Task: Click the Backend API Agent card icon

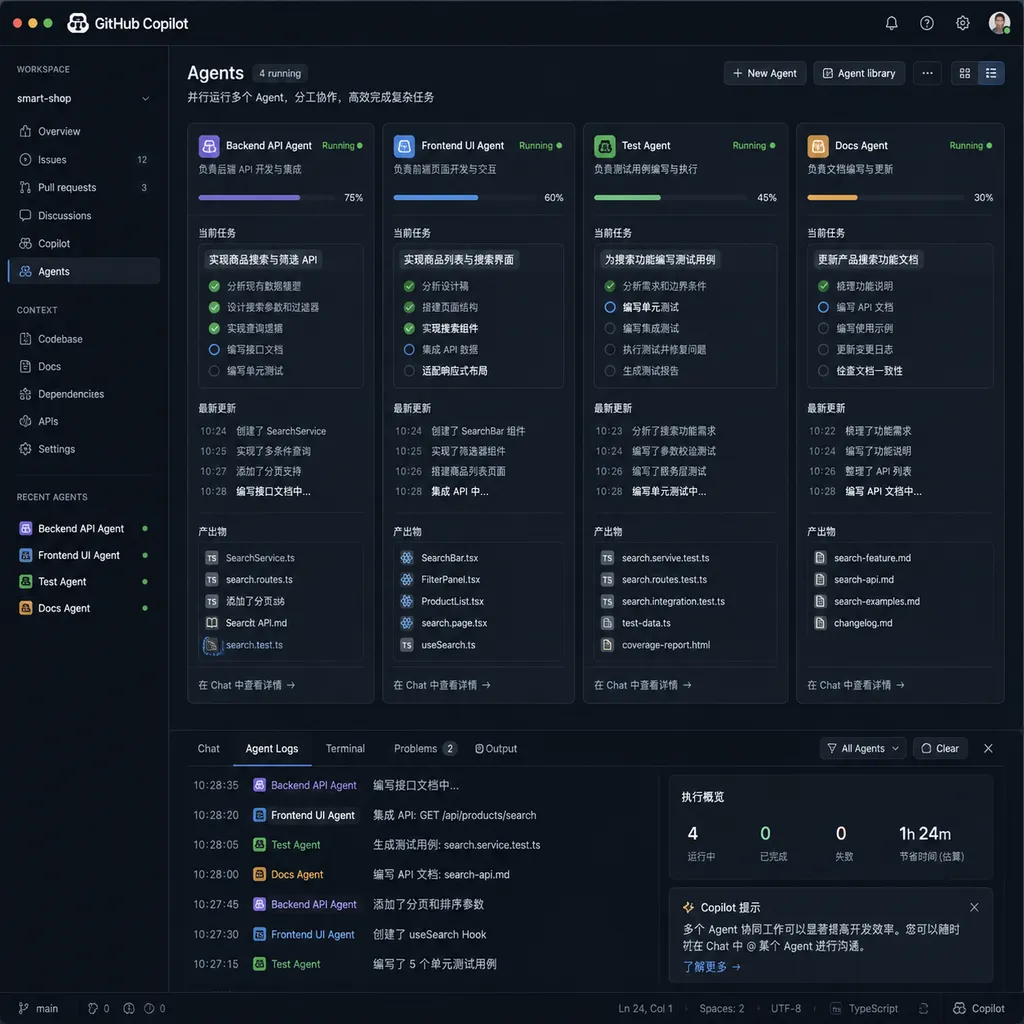Action: point(209,146)
